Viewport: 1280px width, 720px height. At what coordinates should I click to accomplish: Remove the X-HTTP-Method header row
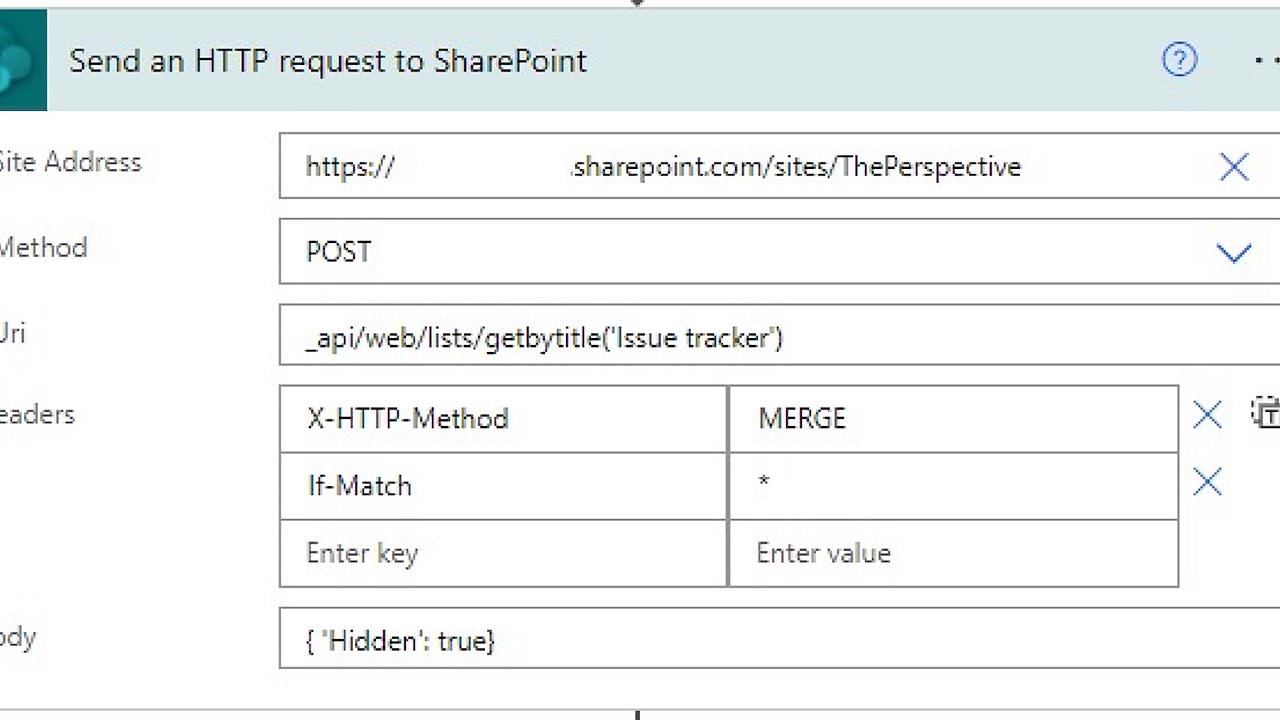(1206, 415)
